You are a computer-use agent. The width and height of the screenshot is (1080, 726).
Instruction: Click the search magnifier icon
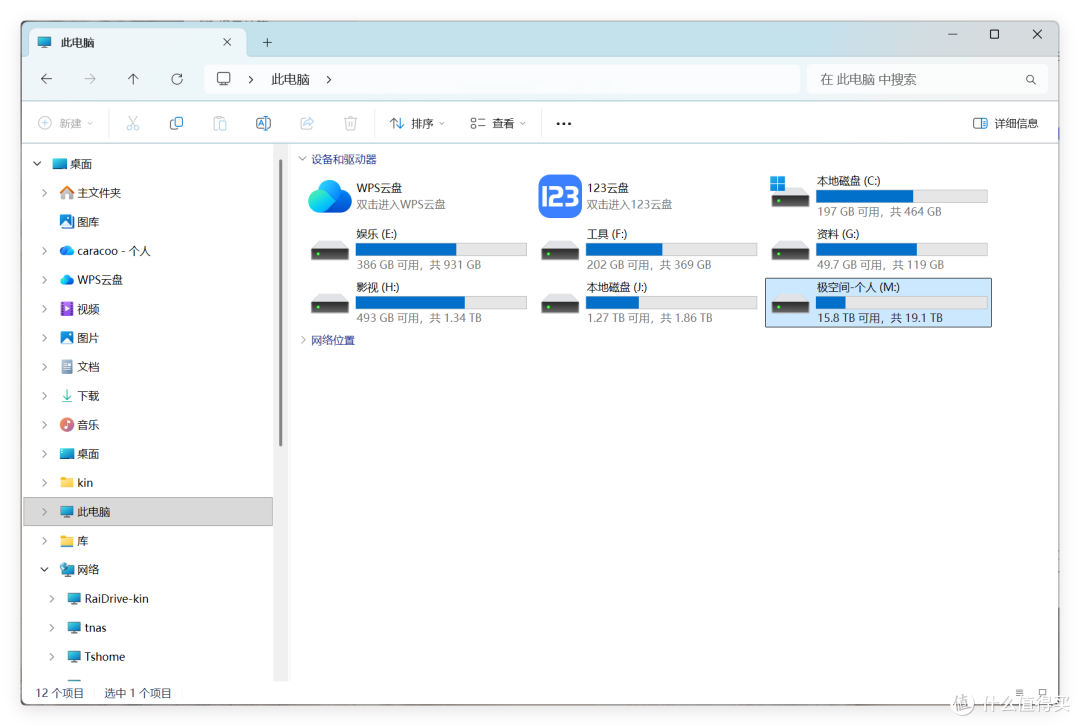(1030, 79)
